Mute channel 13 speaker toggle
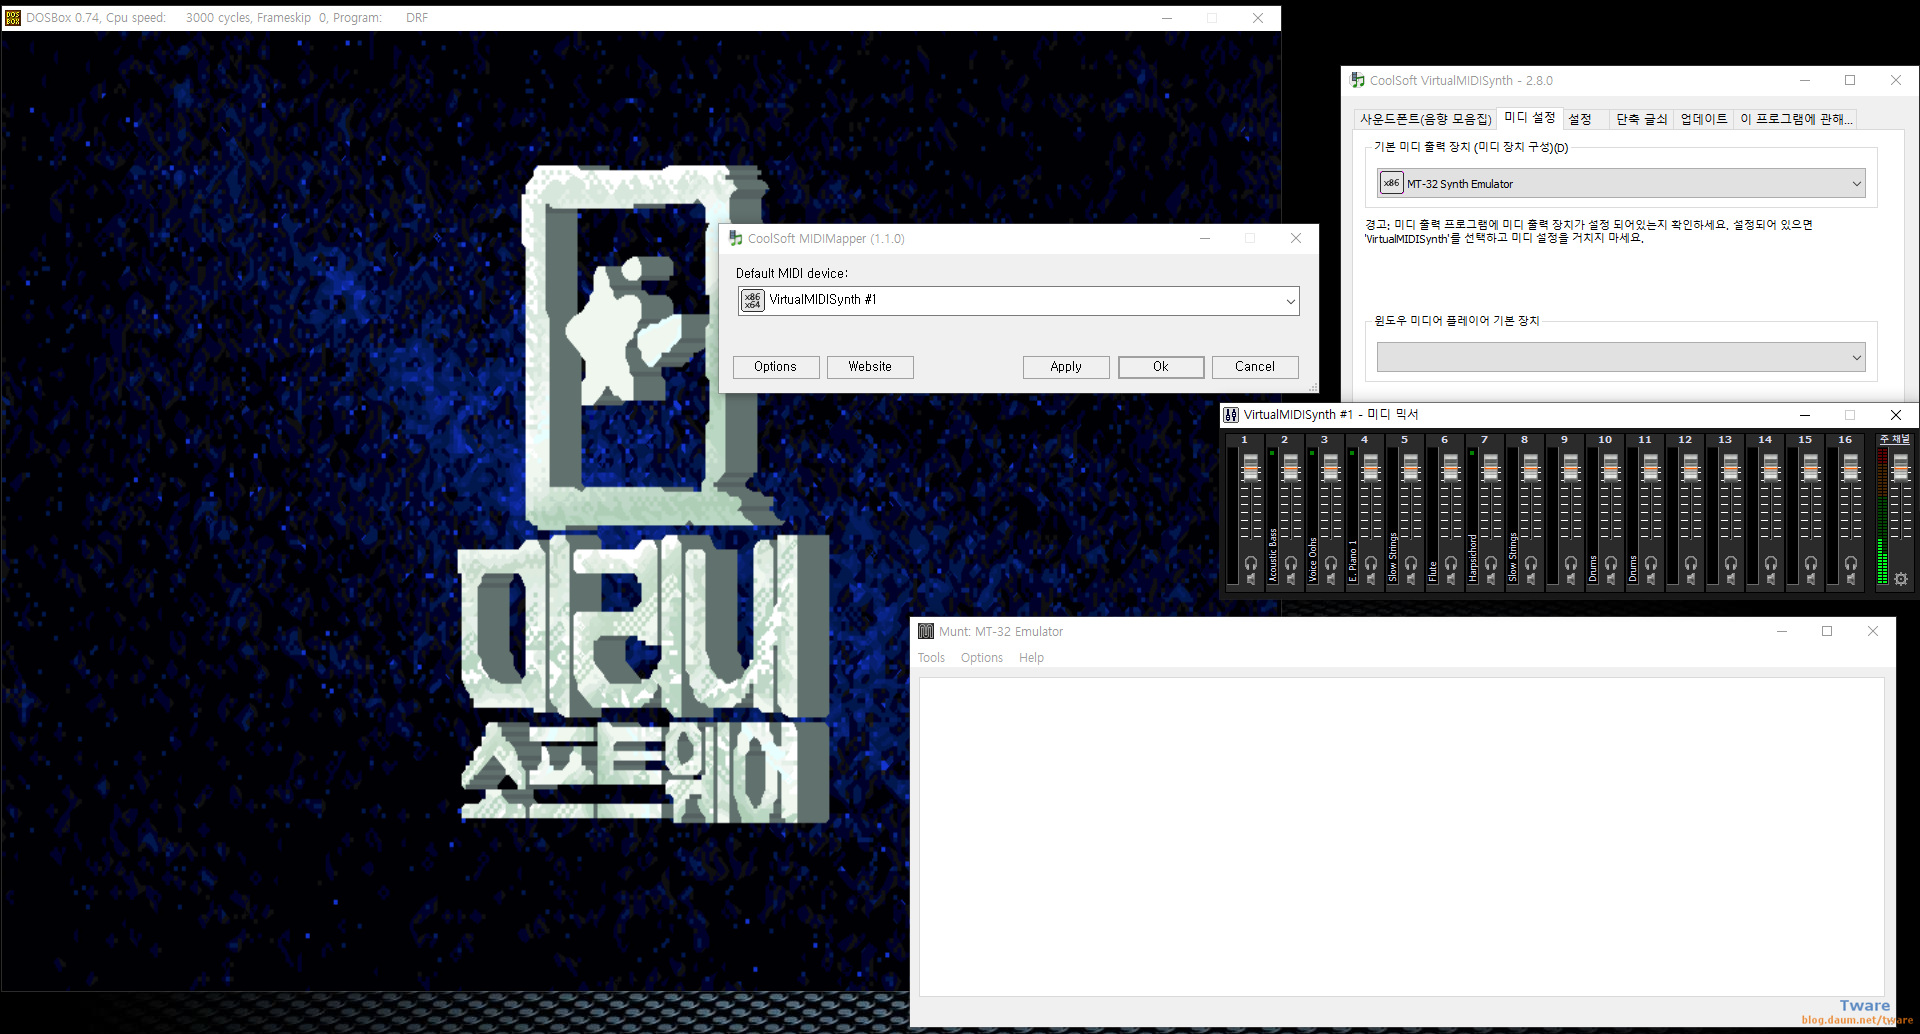Image resolution: width=1920 pixels, height=1034 pixels. pyautogui.click(x=1731, y=579)
